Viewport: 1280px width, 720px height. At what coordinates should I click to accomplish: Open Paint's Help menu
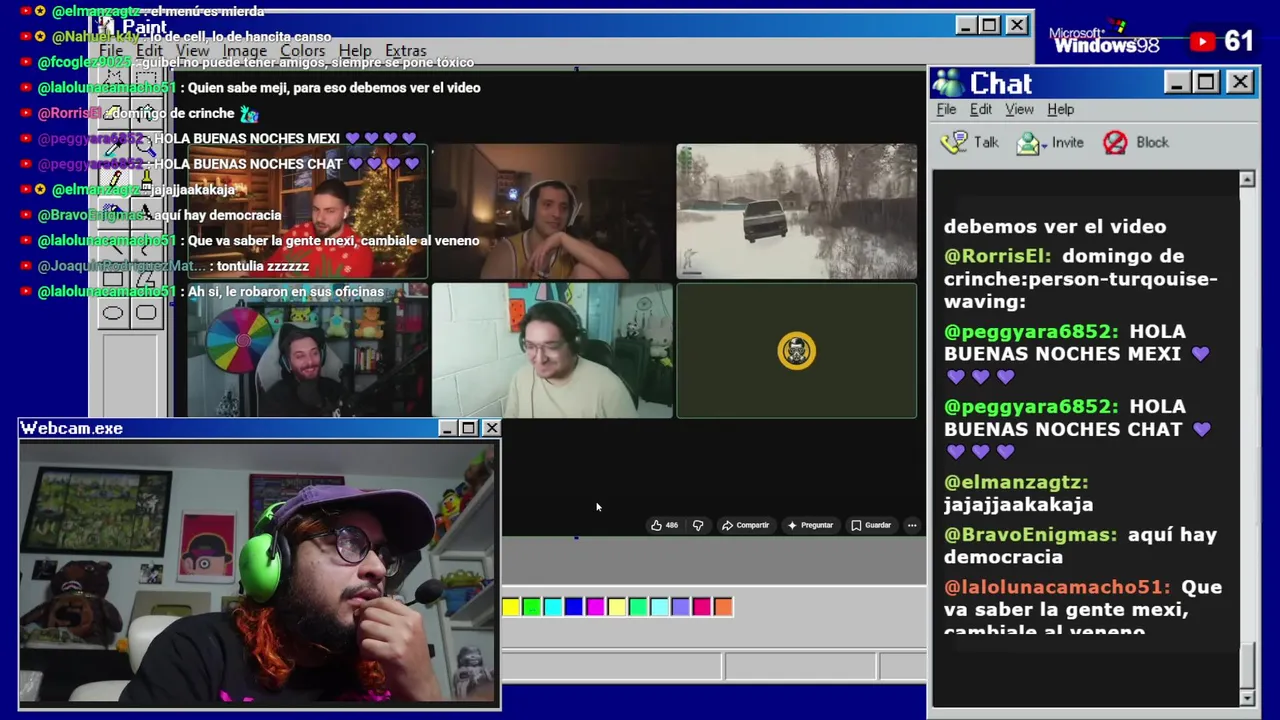(x=355, y=51)
